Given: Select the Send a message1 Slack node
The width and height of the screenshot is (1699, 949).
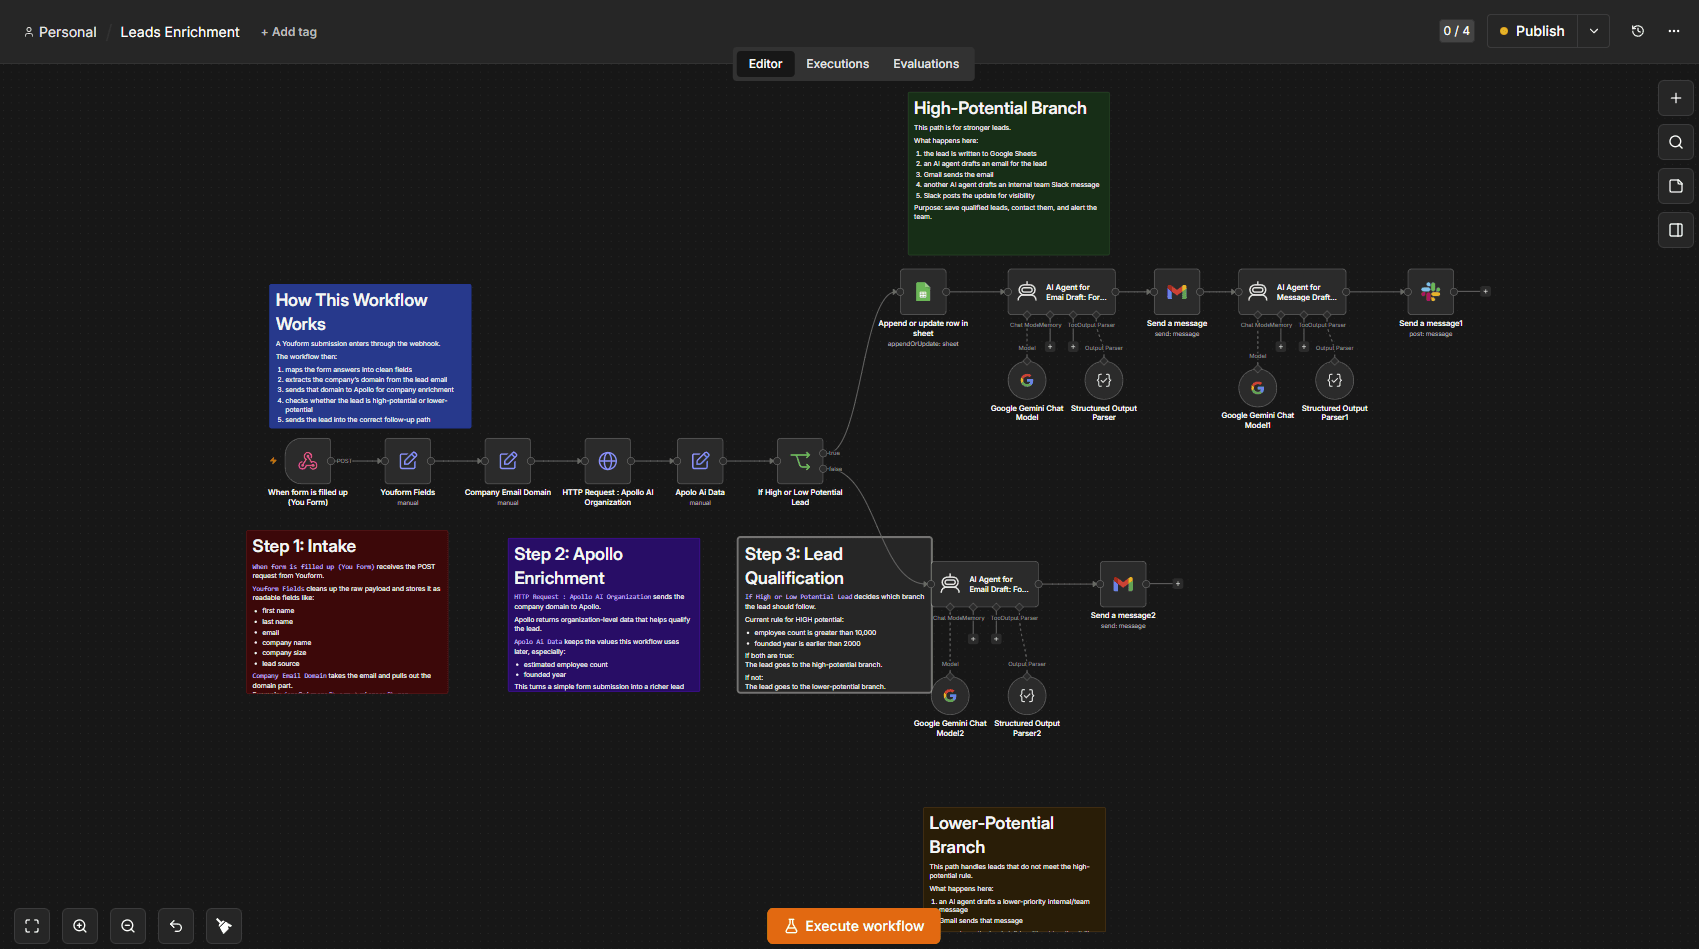Looking at the screenshot, I should click(x=1431, y=292).
